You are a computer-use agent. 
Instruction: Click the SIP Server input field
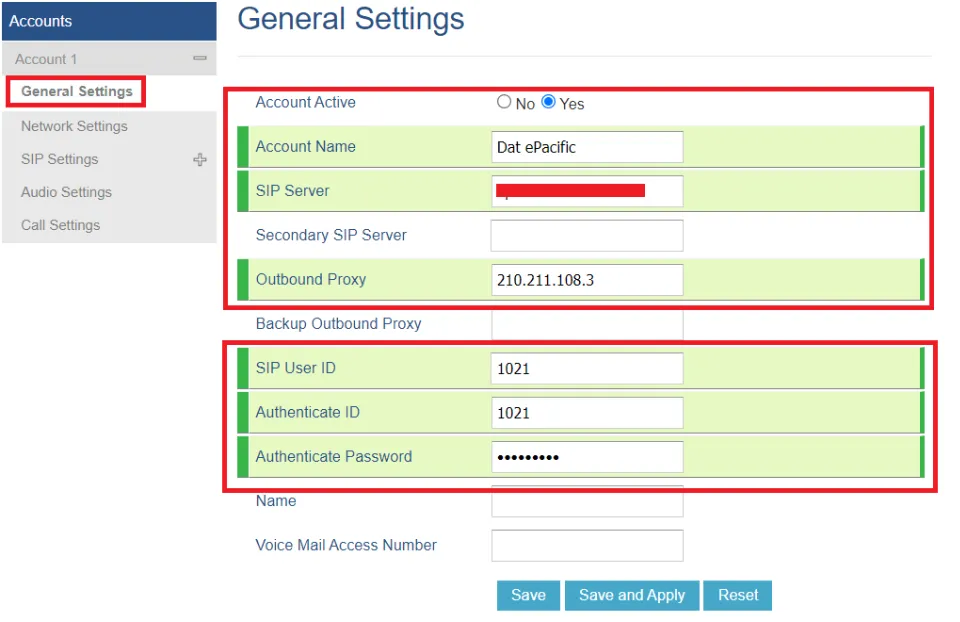587,191
